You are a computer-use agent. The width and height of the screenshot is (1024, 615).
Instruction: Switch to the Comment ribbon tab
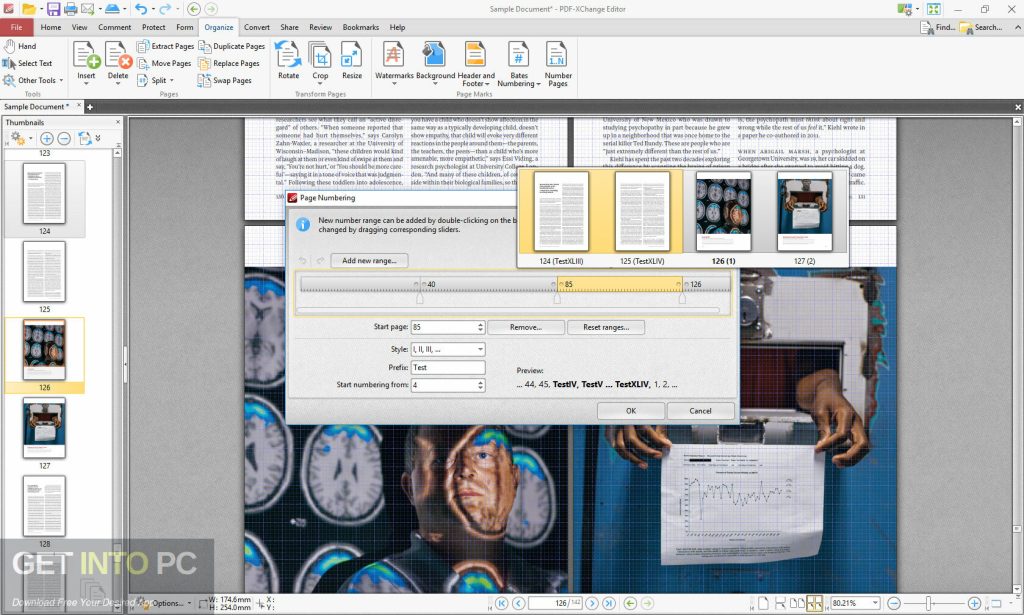[114, 27]
